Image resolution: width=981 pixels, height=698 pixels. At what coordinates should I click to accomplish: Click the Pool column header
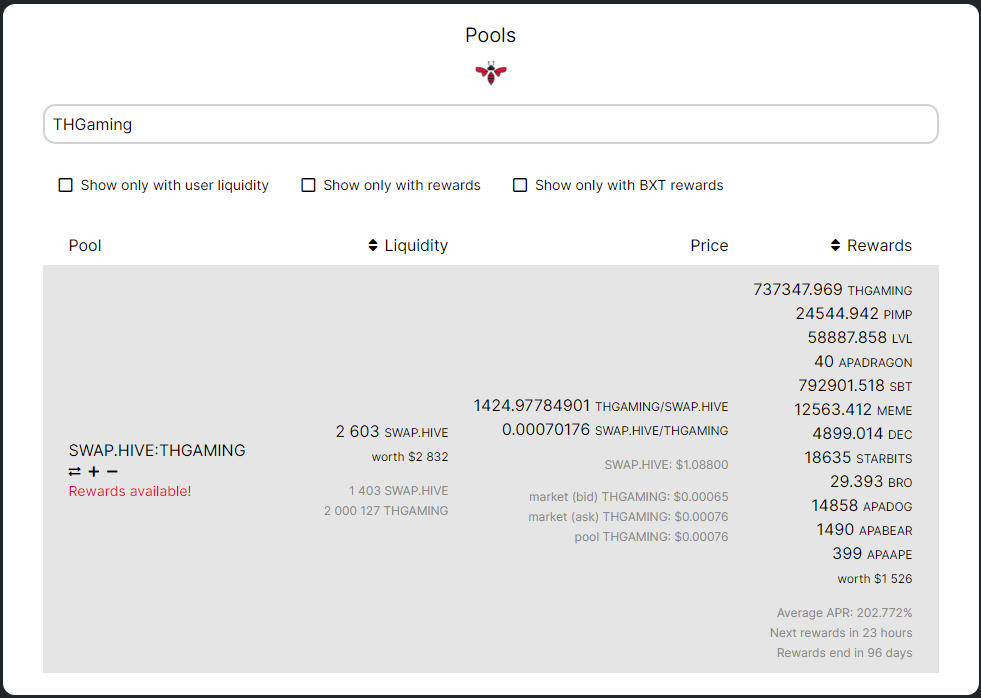point(85,245)
